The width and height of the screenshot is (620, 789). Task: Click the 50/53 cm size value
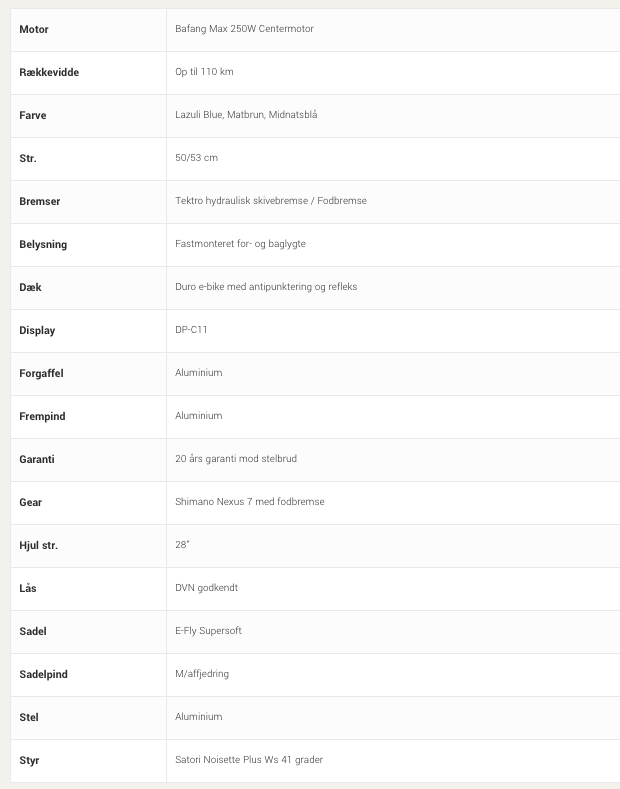[x=196, y=158]
